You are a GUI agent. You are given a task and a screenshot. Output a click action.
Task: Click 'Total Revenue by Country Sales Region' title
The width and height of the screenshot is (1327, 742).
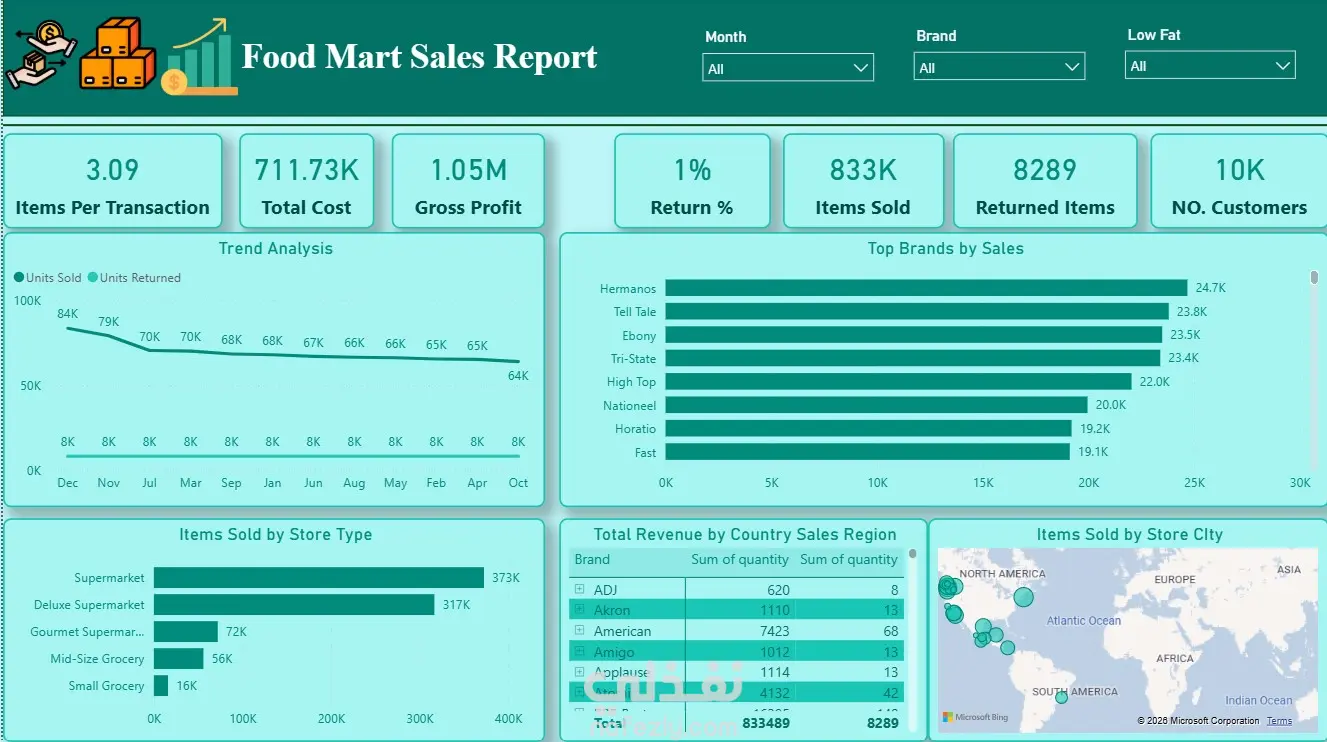click(745, 535)
